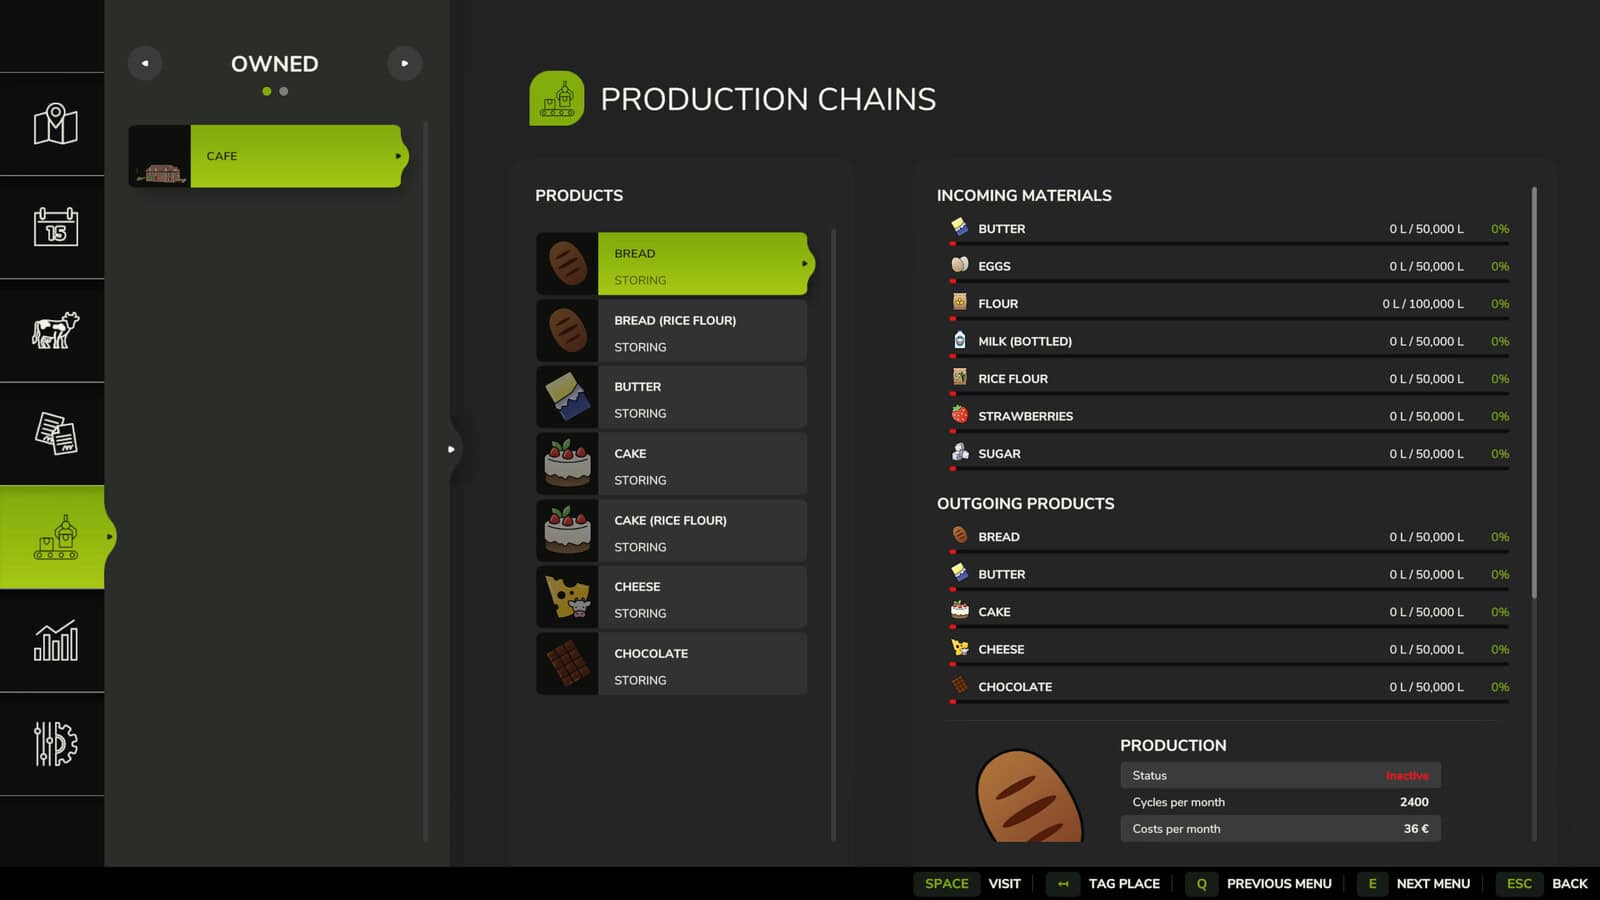
Task: Open the statistics bar chart icon
Action: point(55,640)
